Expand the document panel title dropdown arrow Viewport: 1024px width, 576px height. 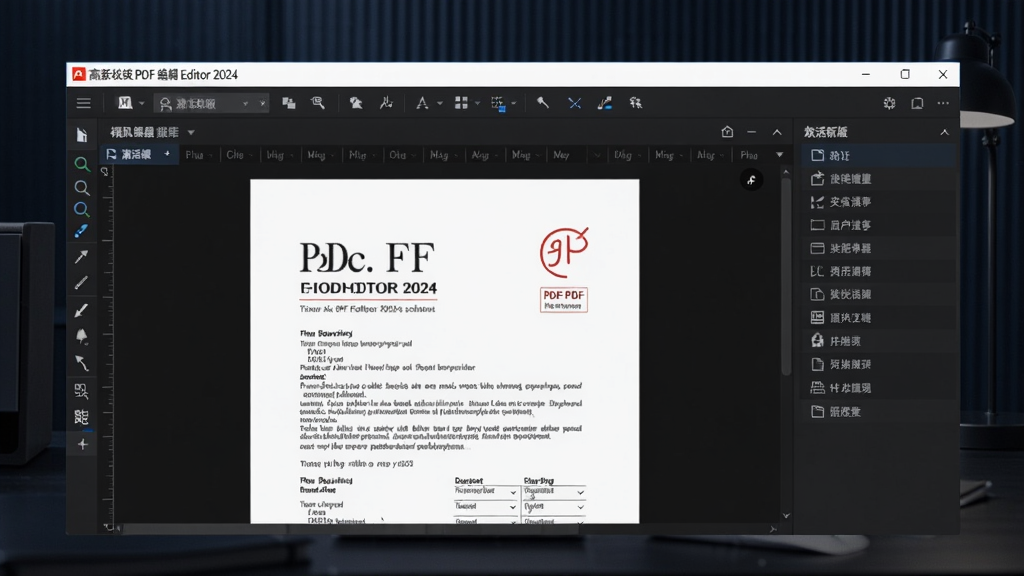point(191,133)
